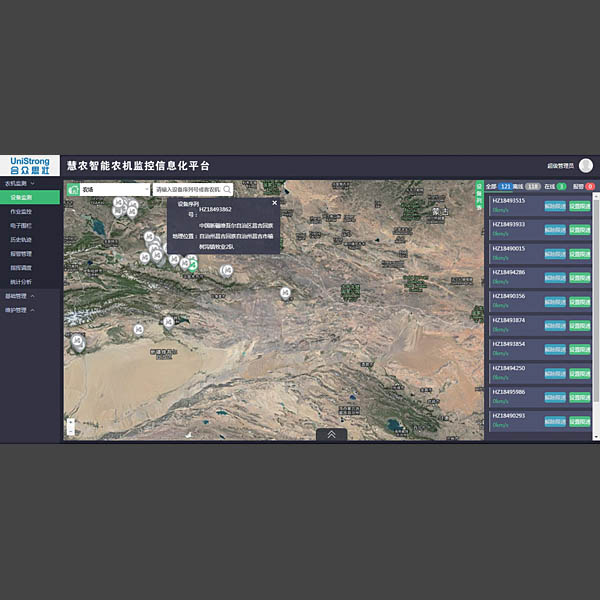
Task: Select the green device marker on map
Action: point(192,265)
